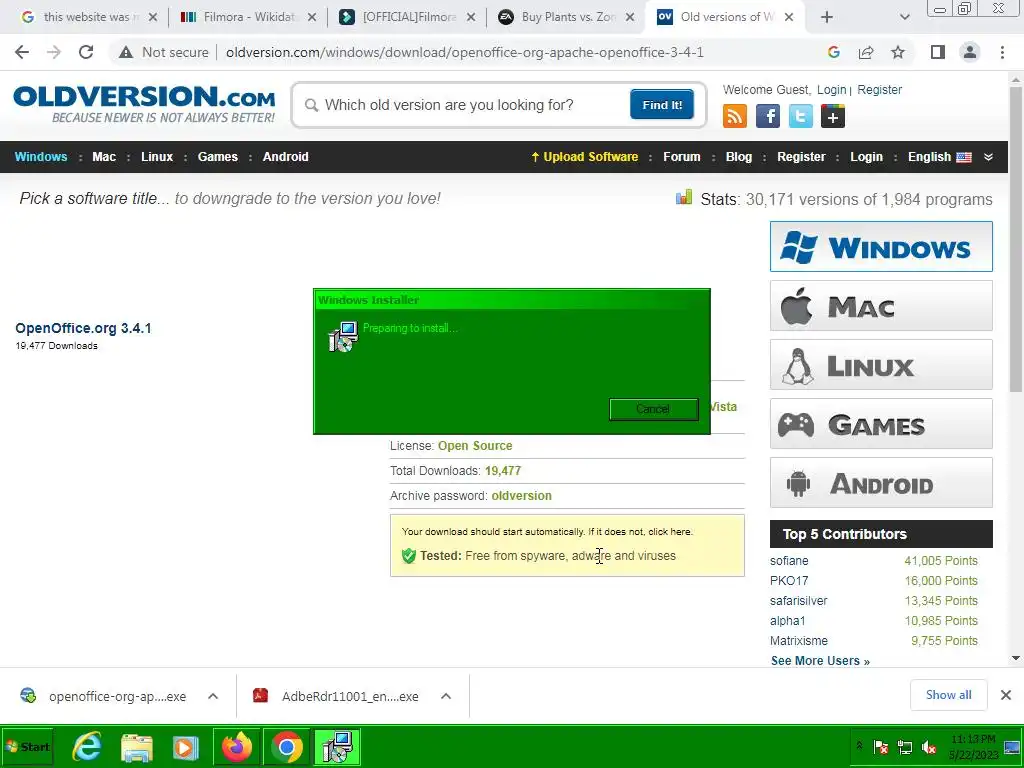Click the large Linux platform button
Viewport: 1024px width, 768px height.
pyautogui.click(x=881, y=364)
